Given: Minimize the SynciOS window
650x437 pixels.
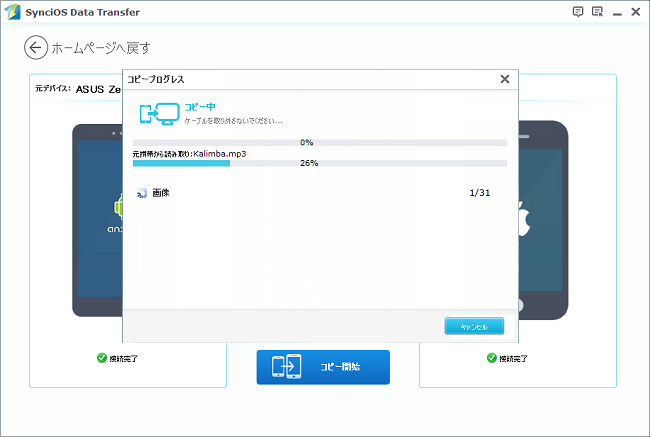Looking at the screenshot, I should [616, 12].
